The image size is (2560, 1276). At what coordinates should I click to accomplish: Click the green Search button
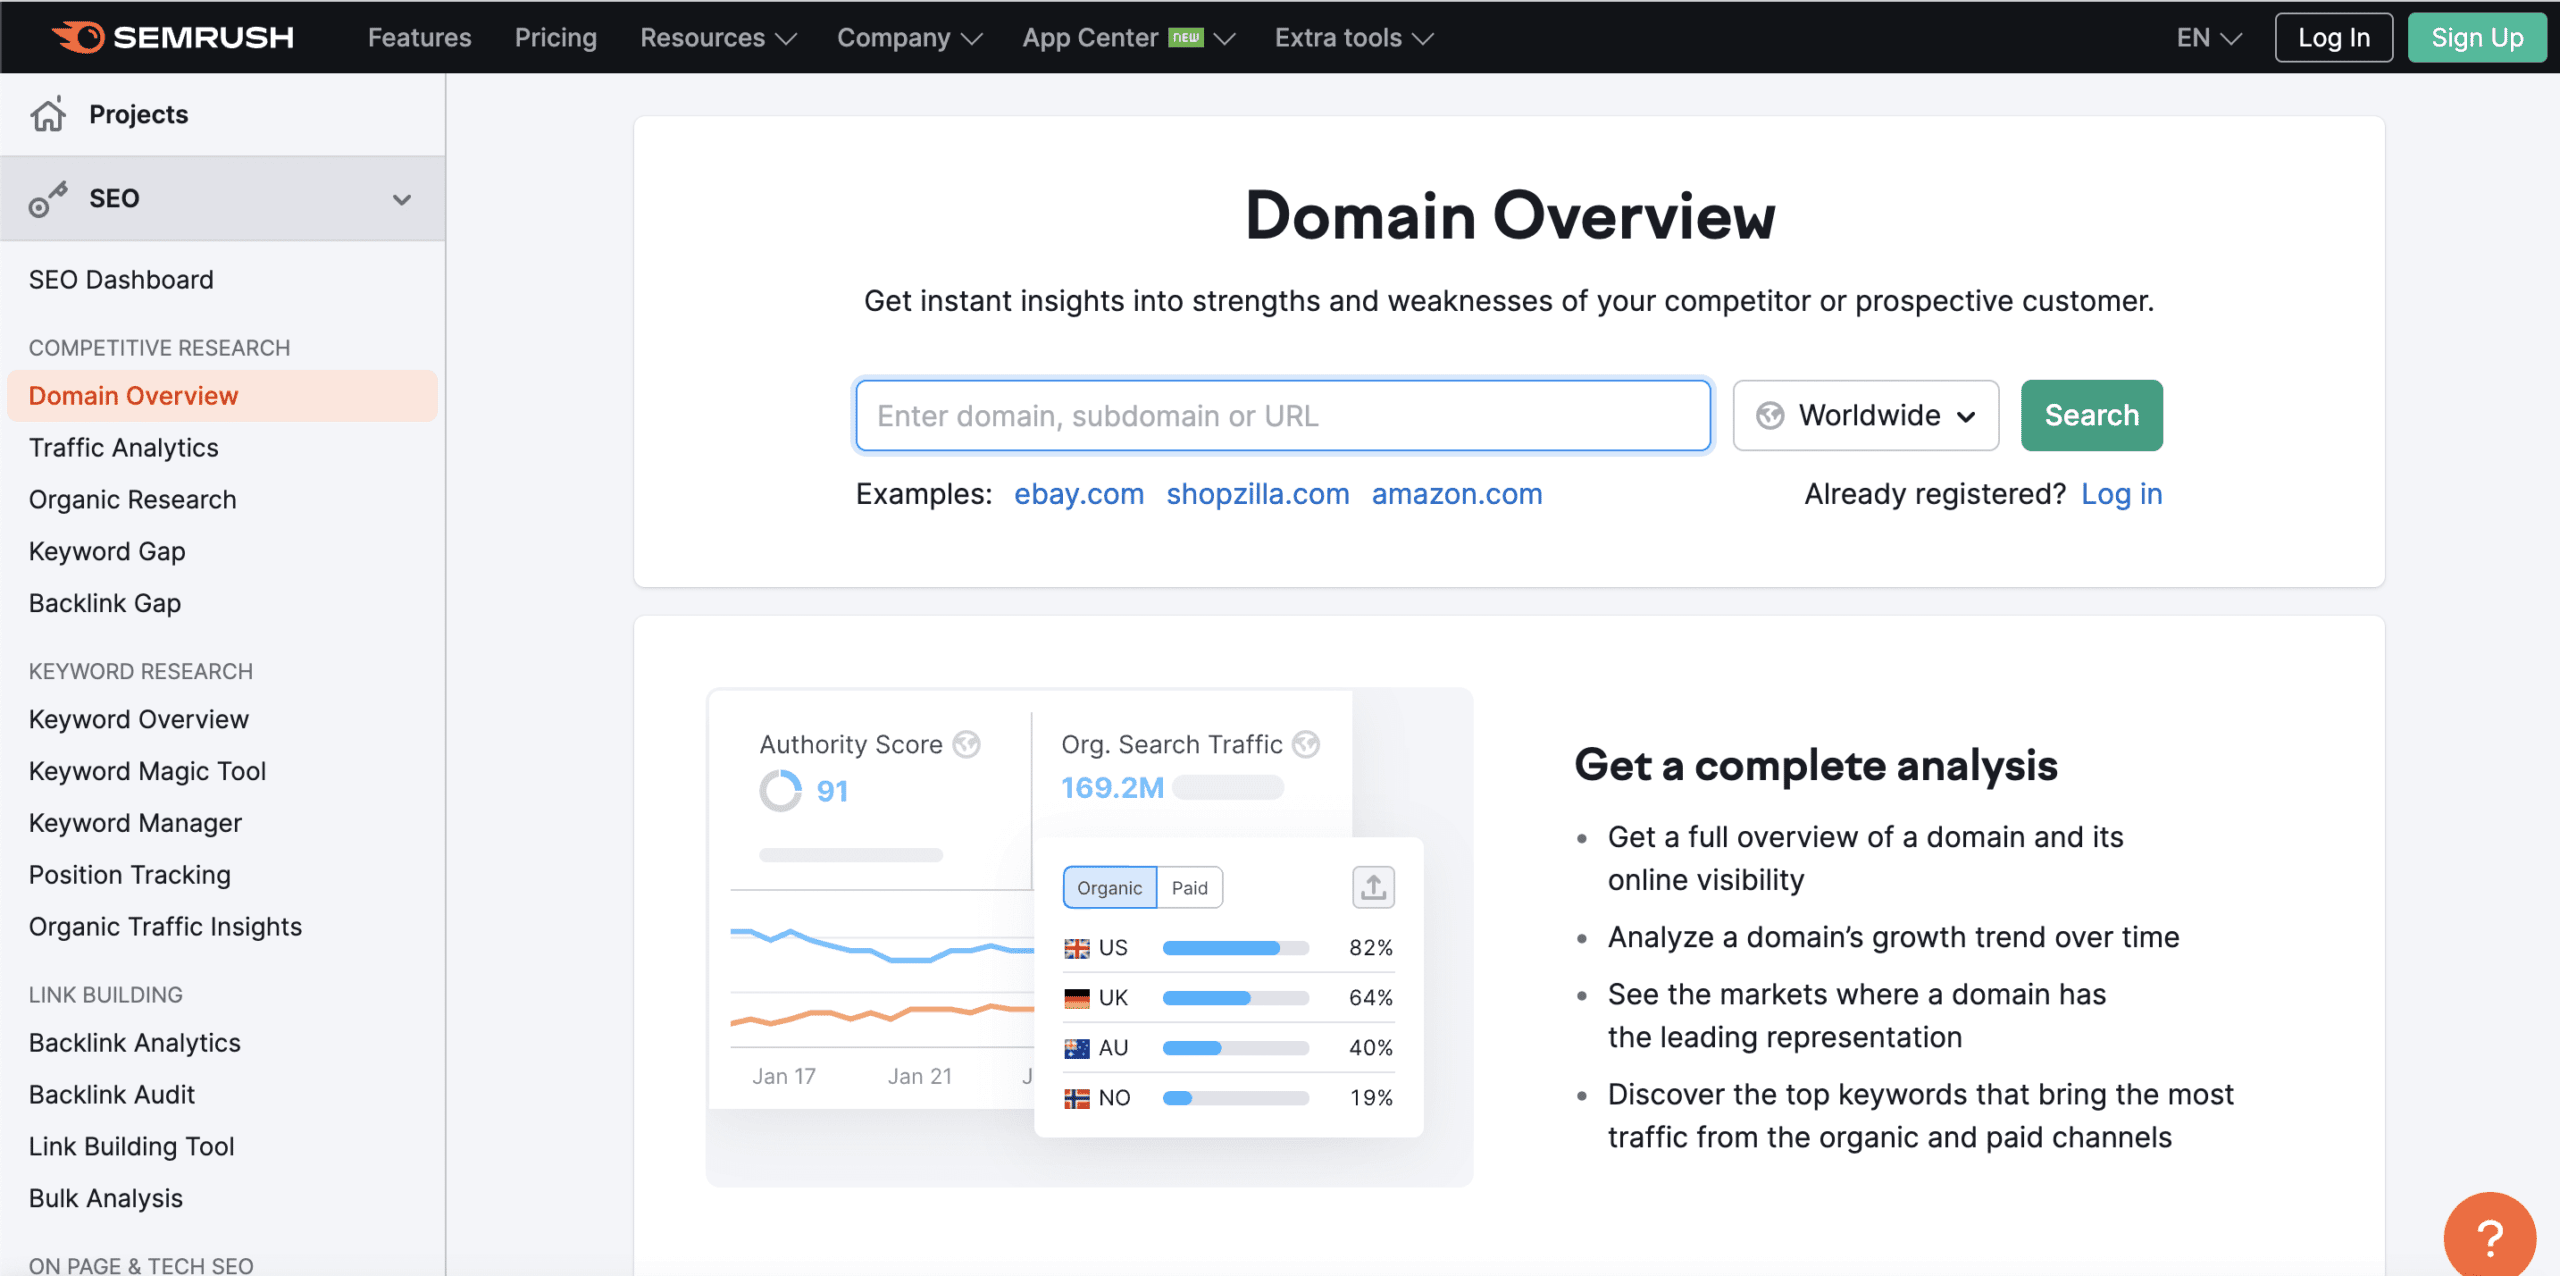click(x=2091, y=415)
